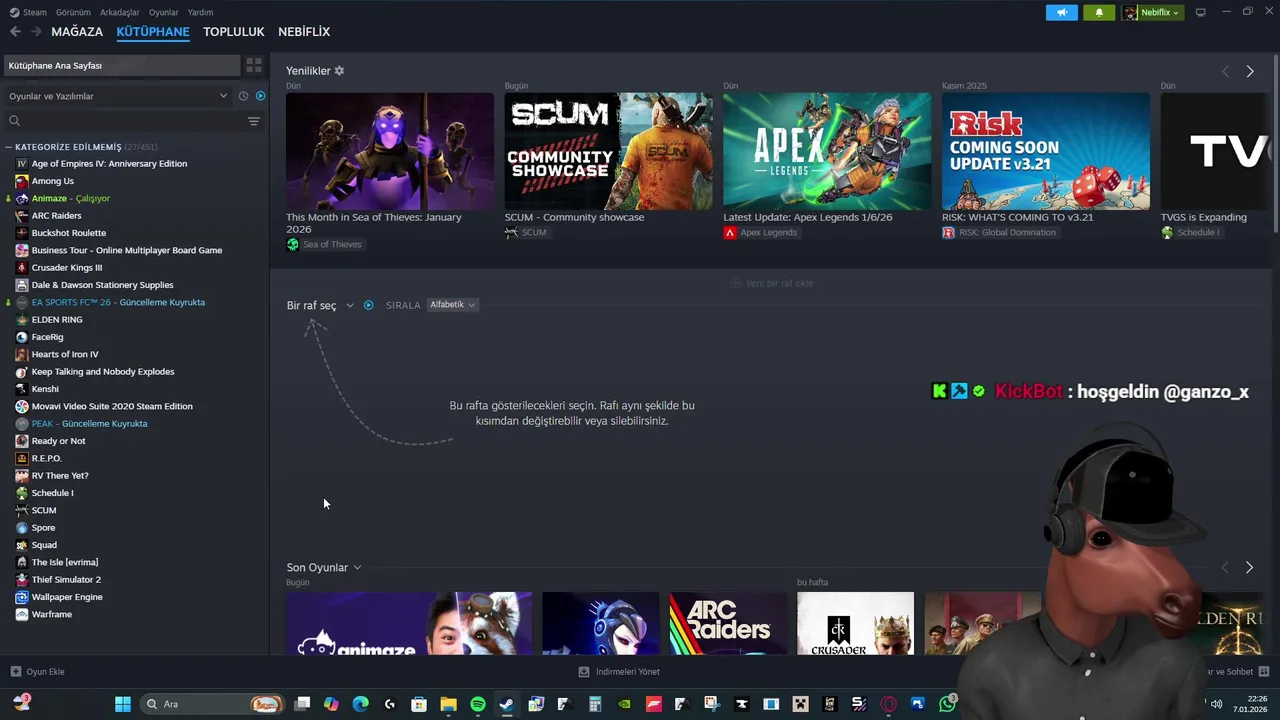Screen dimensions: 1280x720
Task: Click the blue announcements megaphone button
Action: (1062, 12)
